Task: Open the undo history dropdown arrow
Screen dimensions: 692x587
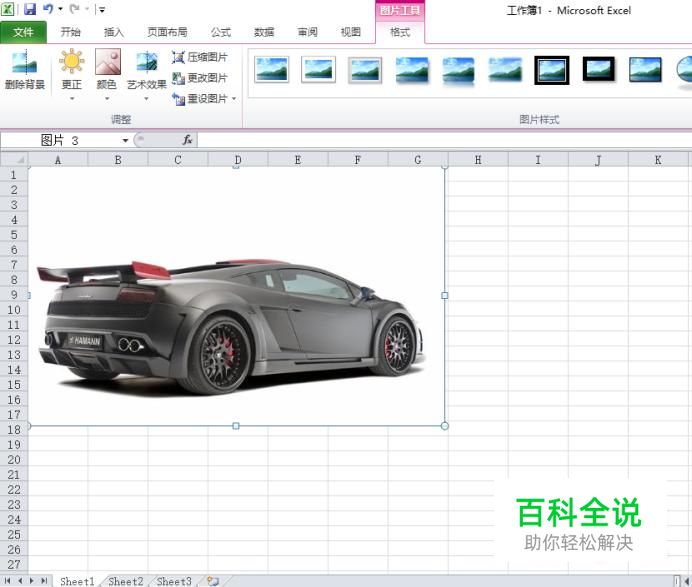Action: [x=60, y=9]
